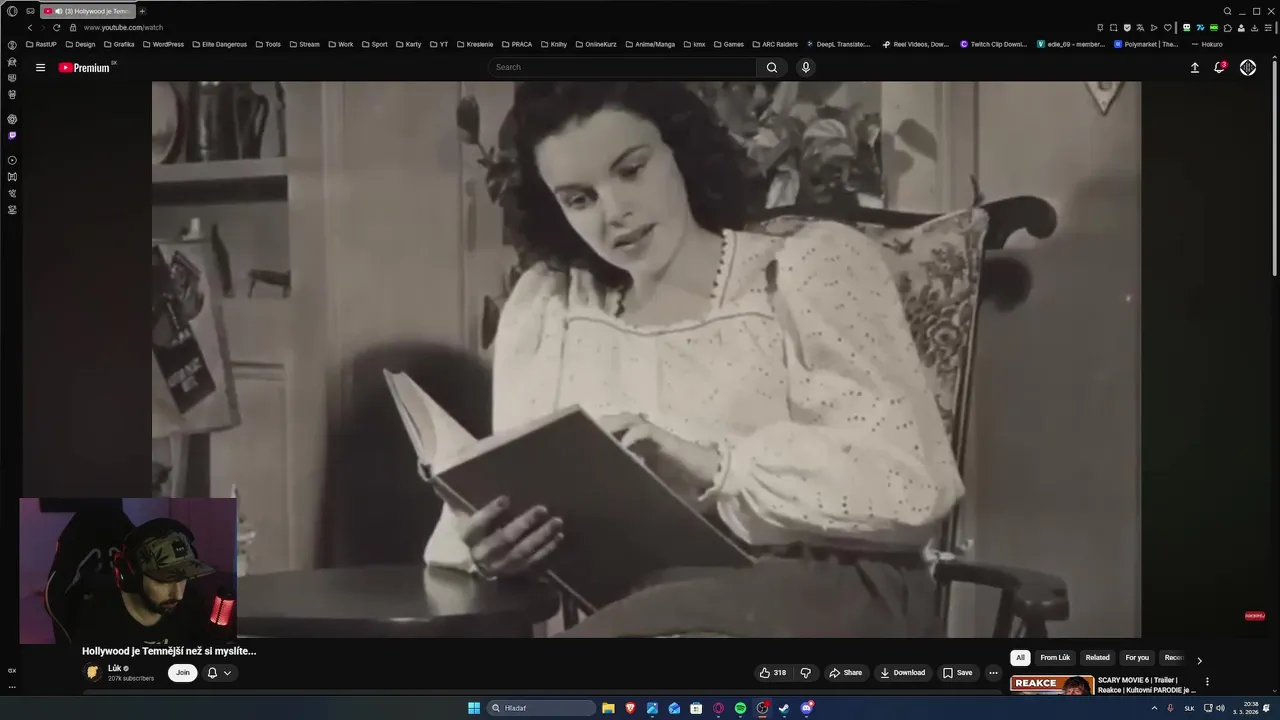The width and height of the screenshot is (1280, 720).
Task: Open the DeepL Translate bookmark
Action: coord(838,44)
